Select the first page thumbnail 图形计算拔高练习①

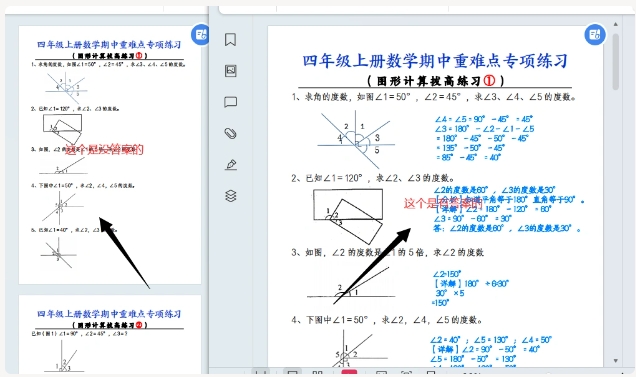point(110,155)
